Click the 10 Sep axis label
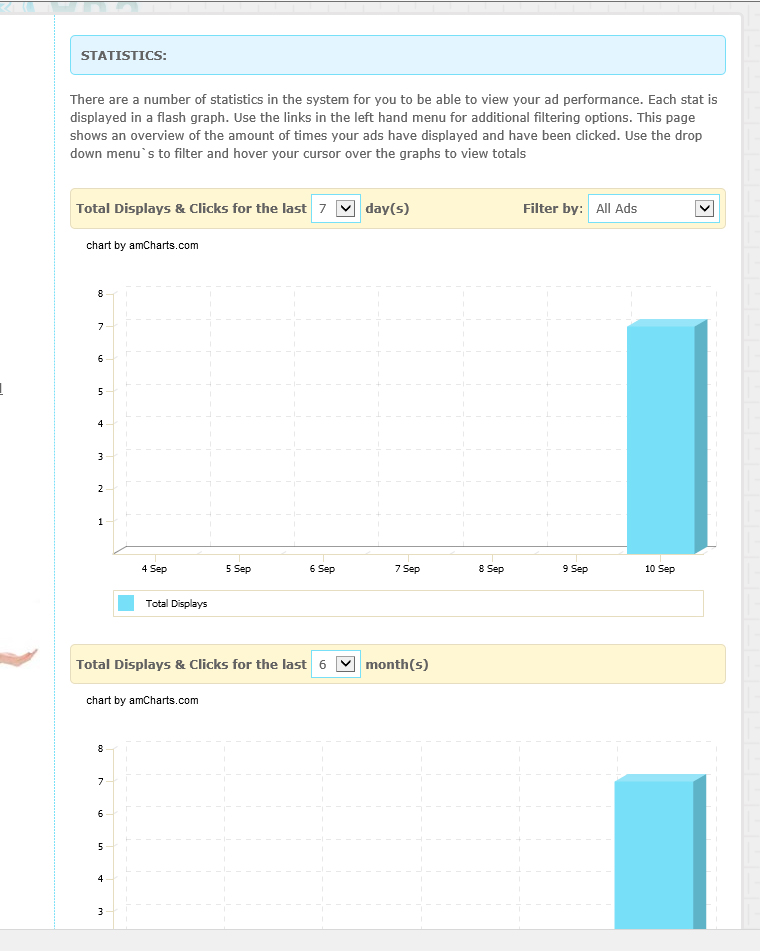760x951 pixels. [660, 569]
